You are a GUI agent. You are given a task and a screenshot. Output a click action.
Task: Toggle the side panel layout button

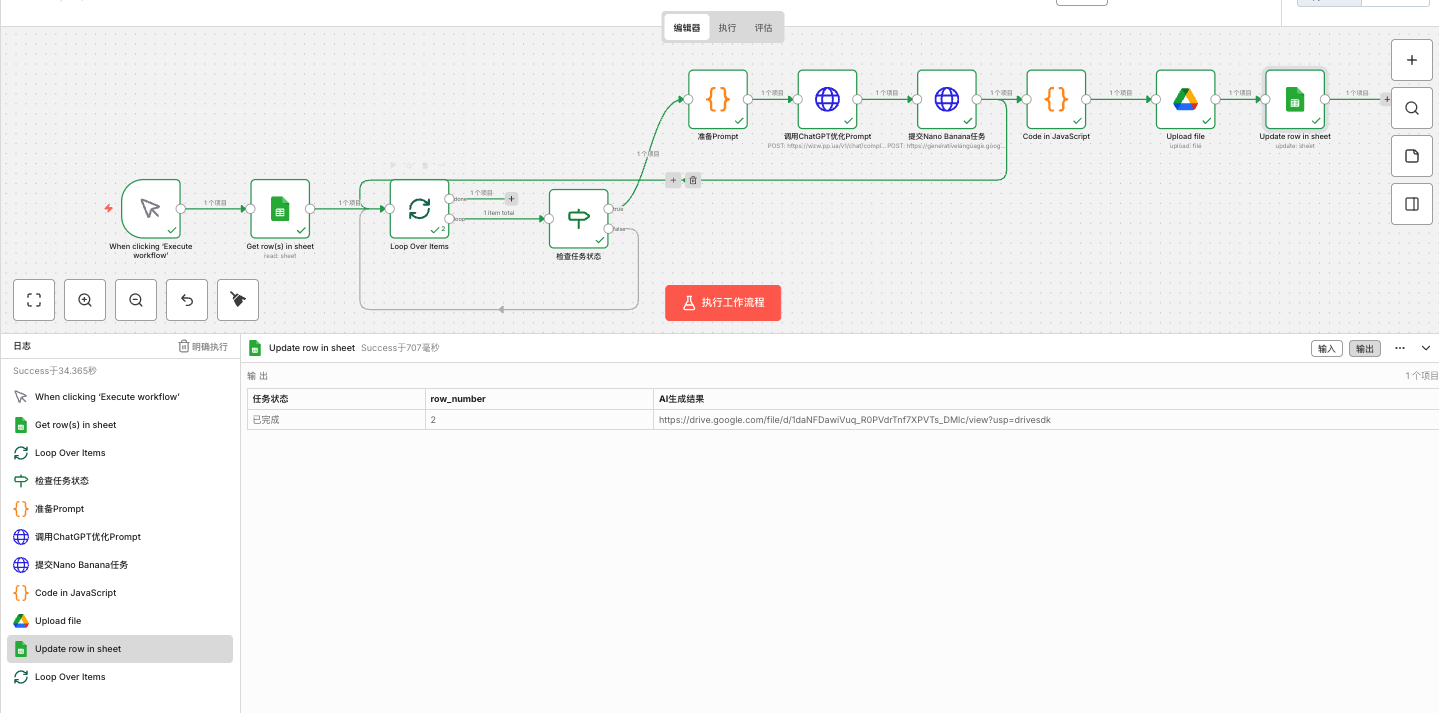pyautogui.click(x=1412, y=204)
